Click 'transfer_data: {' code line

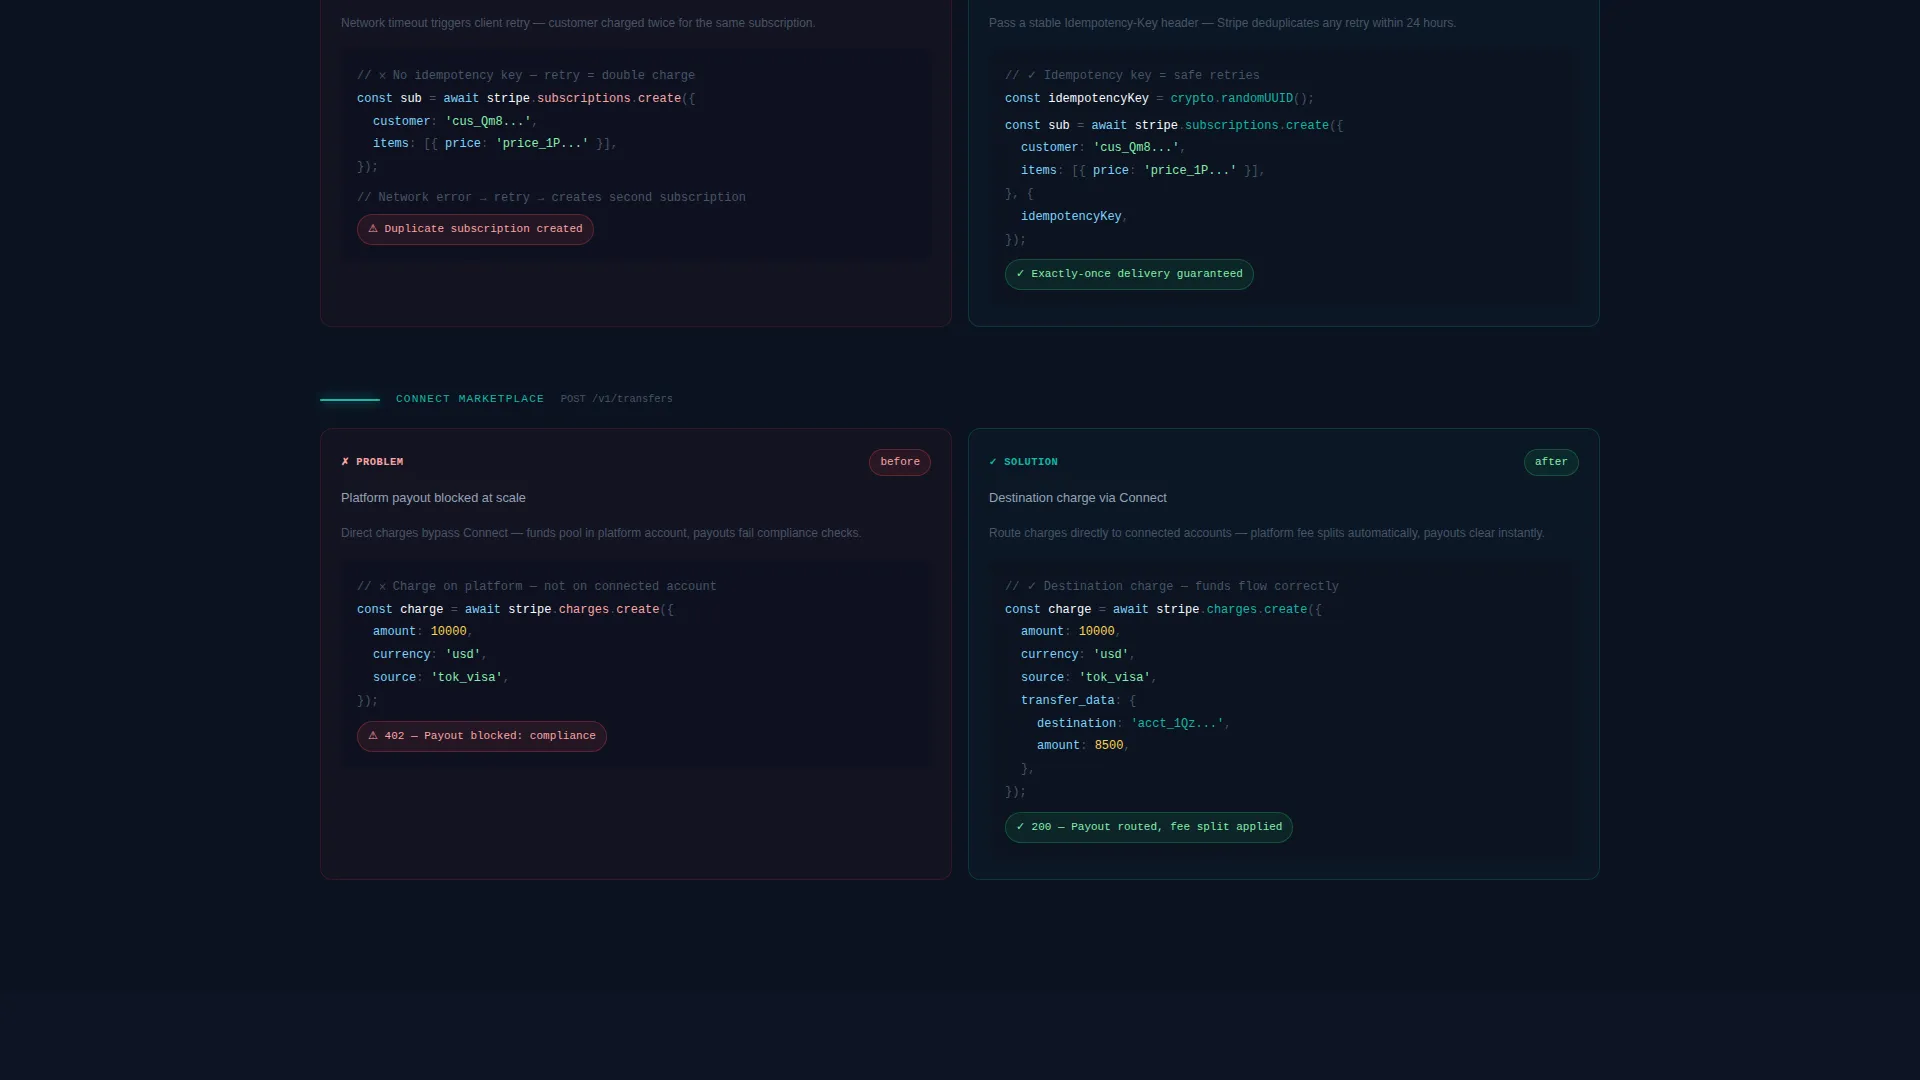[x=1078, y=701]
